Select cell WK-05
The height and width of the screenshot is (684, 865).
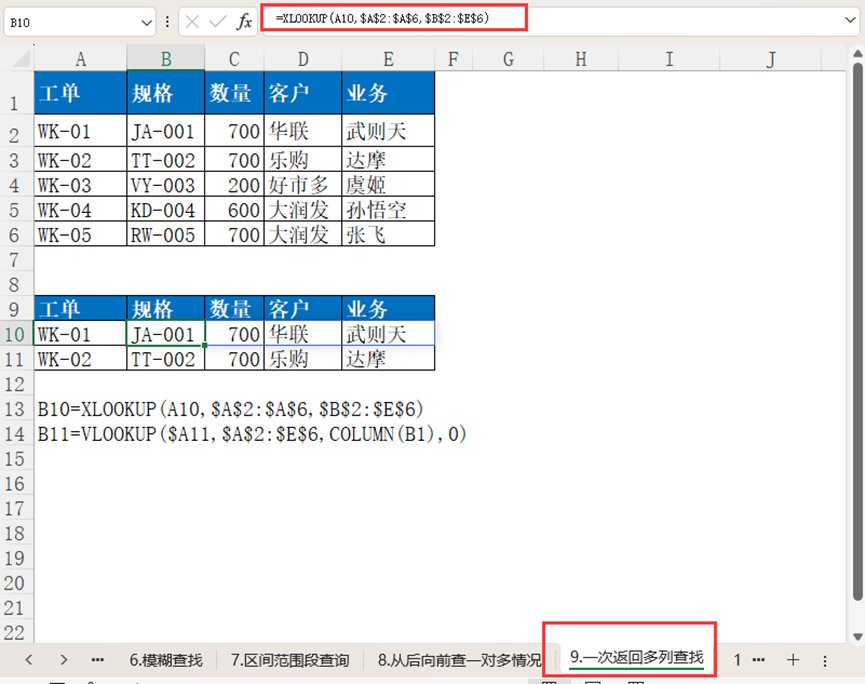[81, 235]
